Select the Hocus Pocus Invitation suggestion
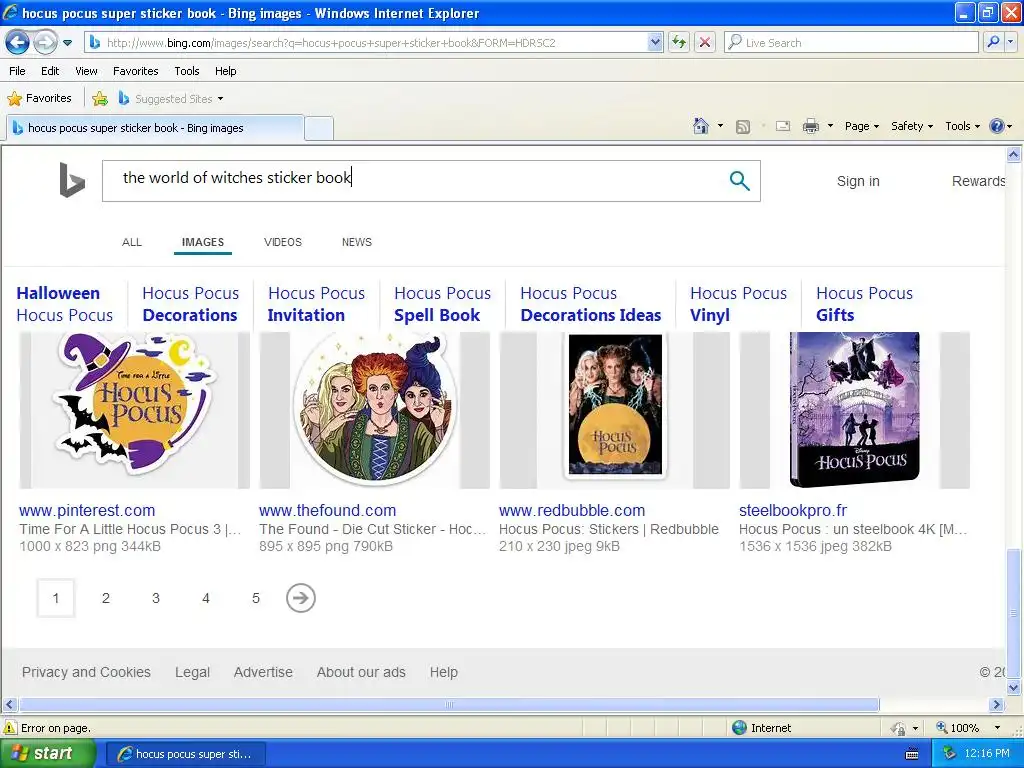This screenshot has height=768, width=1024. pyautogui.click(x=316, y=304)
